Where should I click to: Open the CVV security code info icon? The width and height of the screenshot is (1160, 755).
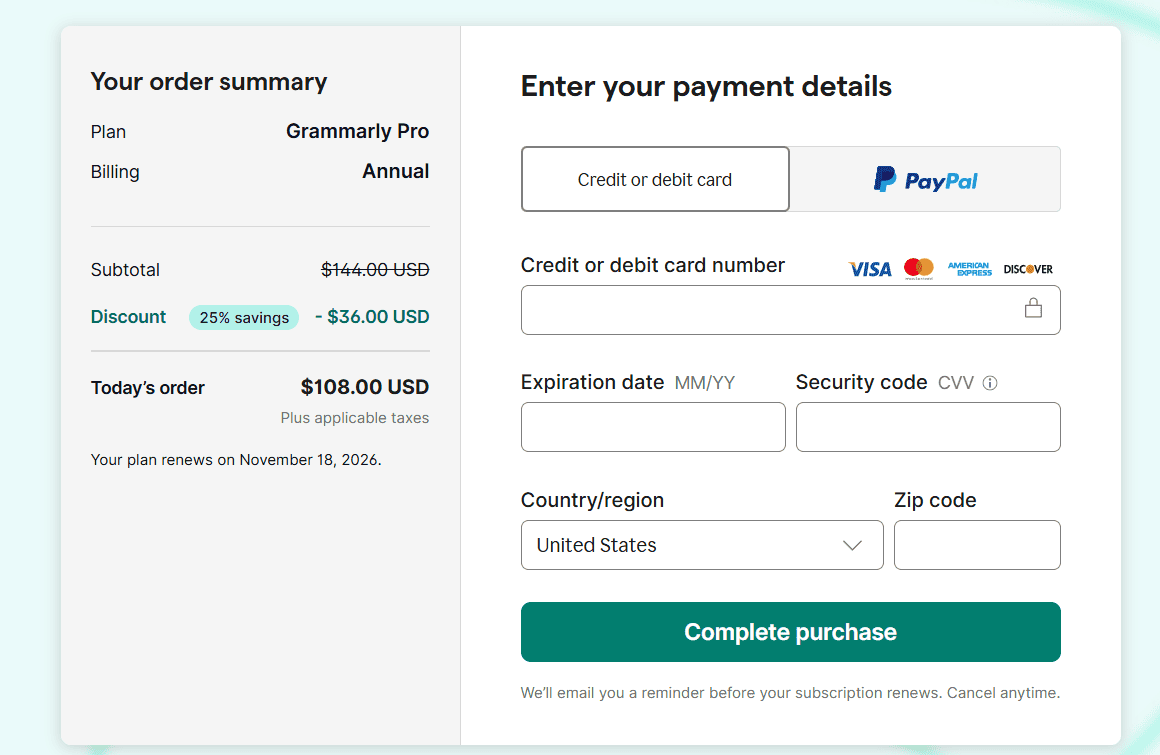pos(989,382)
